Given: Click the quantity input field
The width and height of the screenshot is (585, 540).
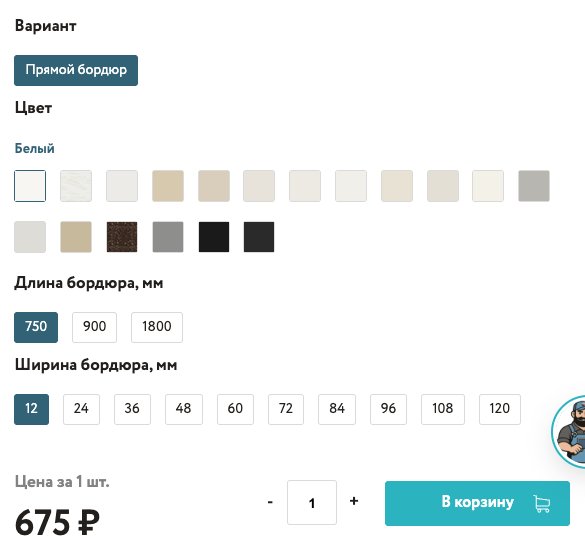Looking at the screenshot, I should 312,502.
